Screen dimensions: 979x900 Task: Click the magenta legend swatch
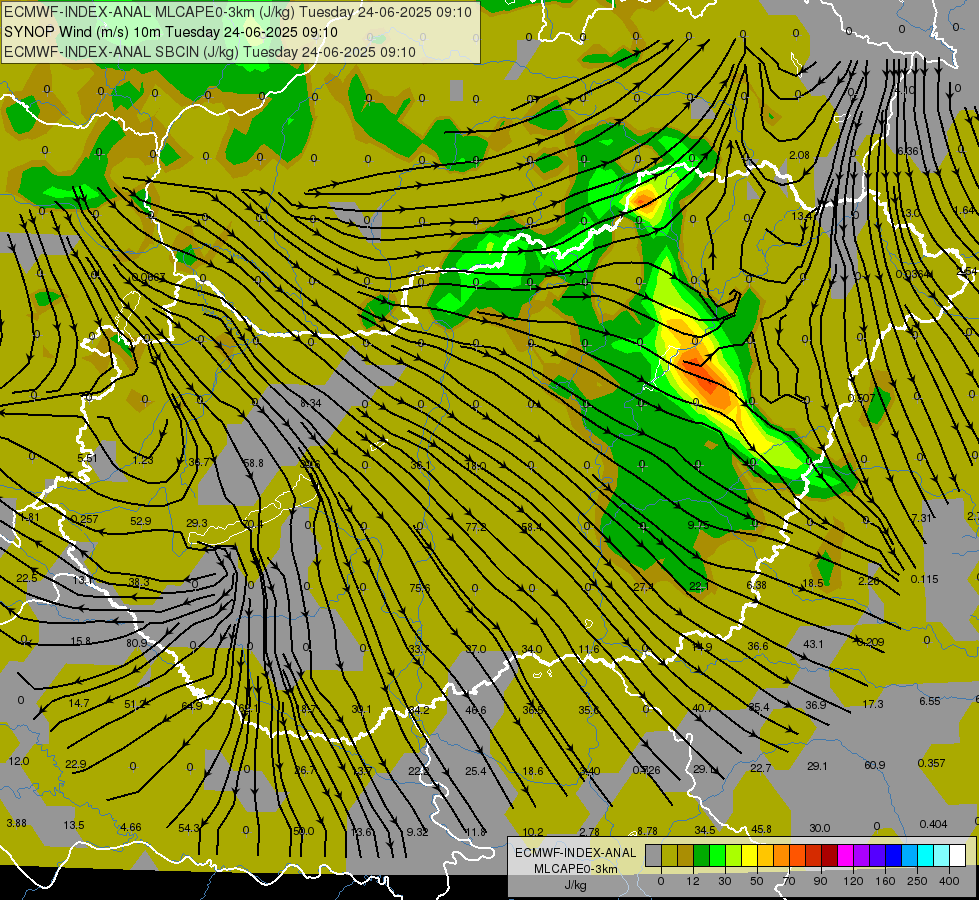point(846,856)
